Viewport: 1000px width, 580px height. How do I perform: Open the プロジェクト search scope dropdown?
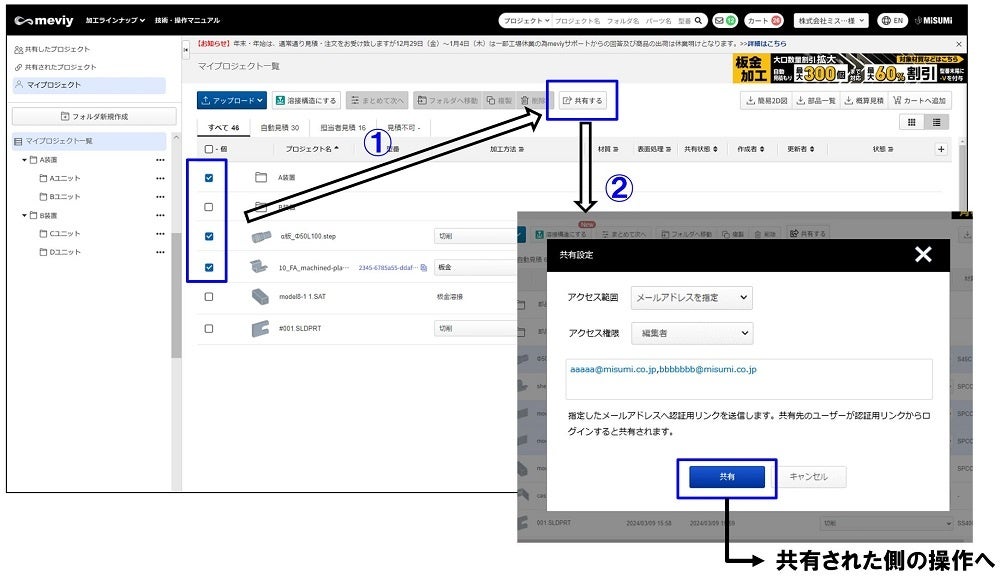click(526, 20)
